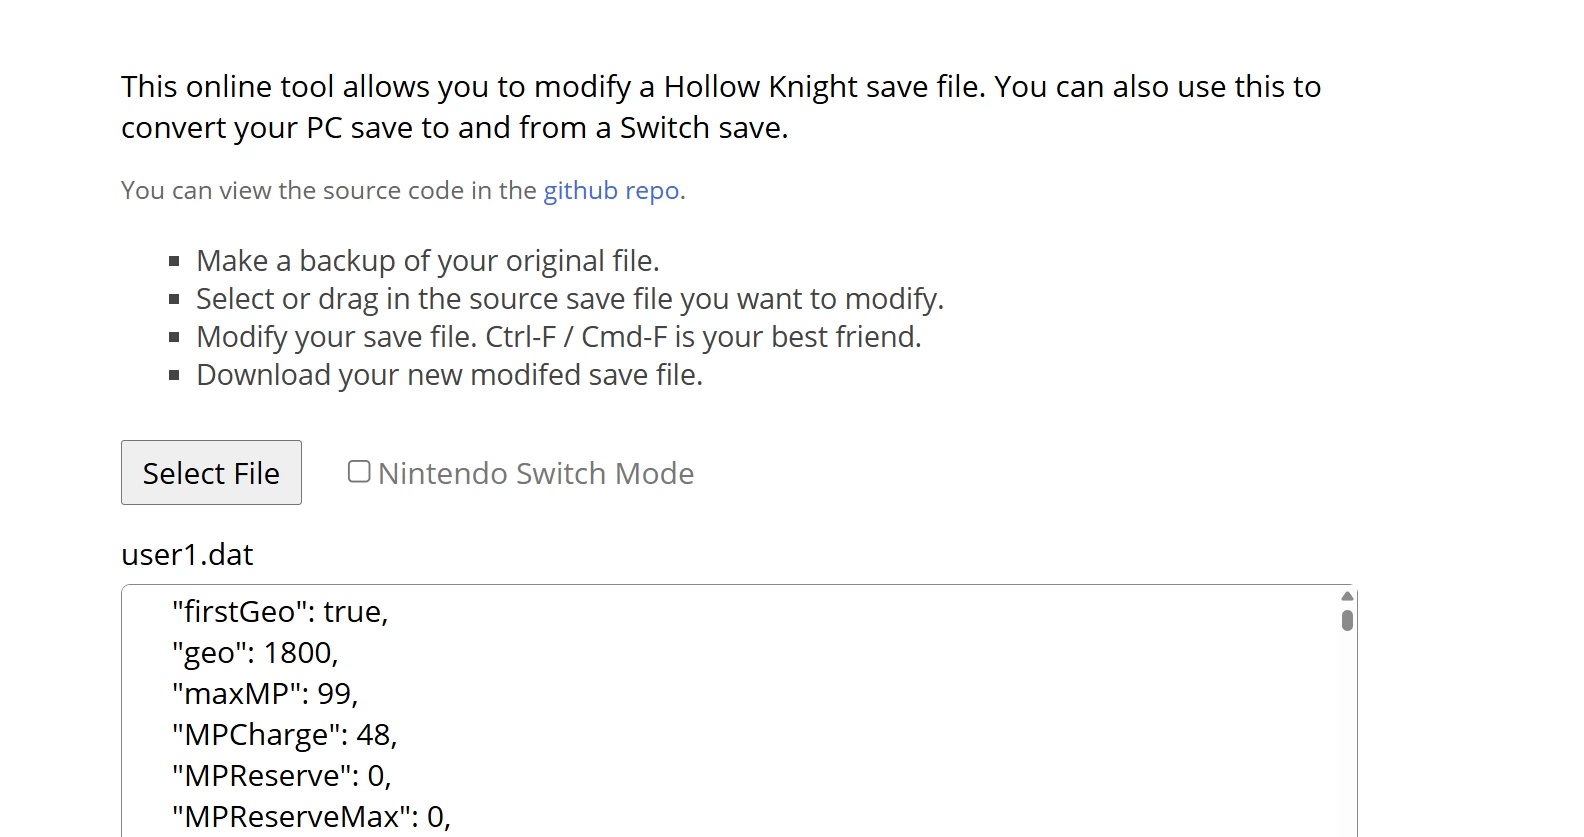Click the save editor scrollbar up arrow

click(x=1347, y=596)
